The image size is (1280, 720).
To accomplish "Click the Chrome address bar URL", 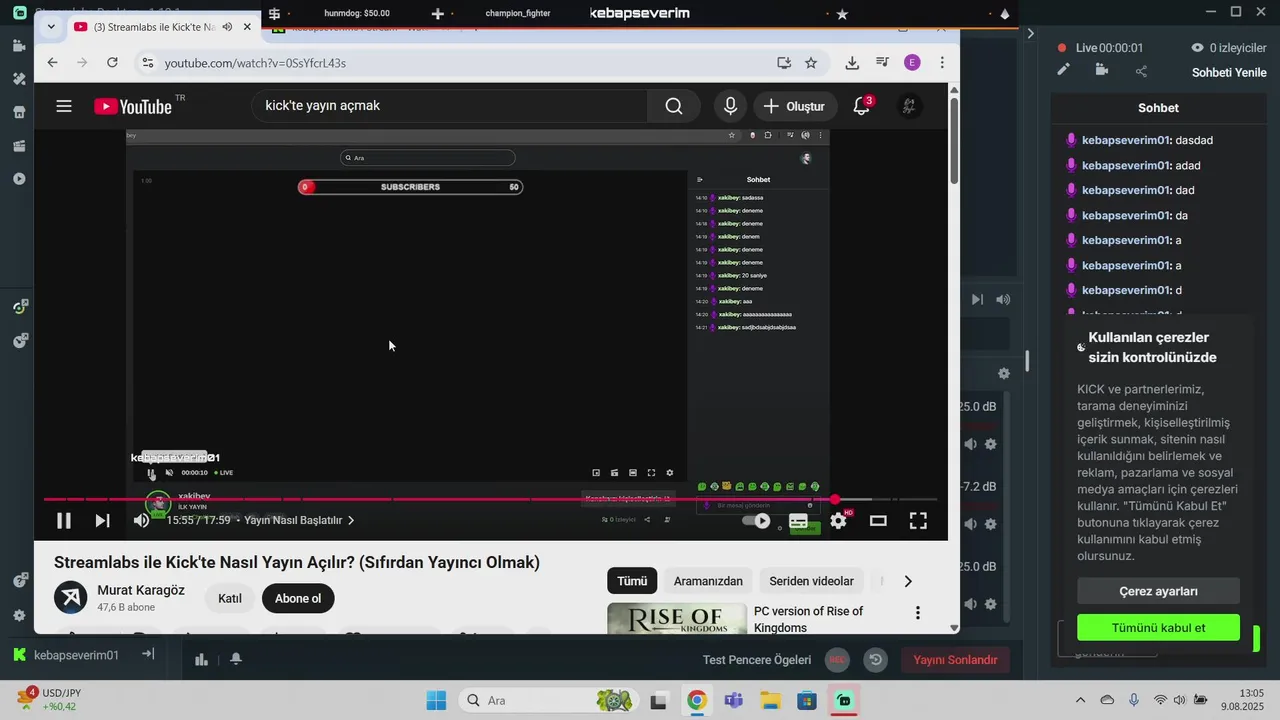I will click(x=255, y=63).
